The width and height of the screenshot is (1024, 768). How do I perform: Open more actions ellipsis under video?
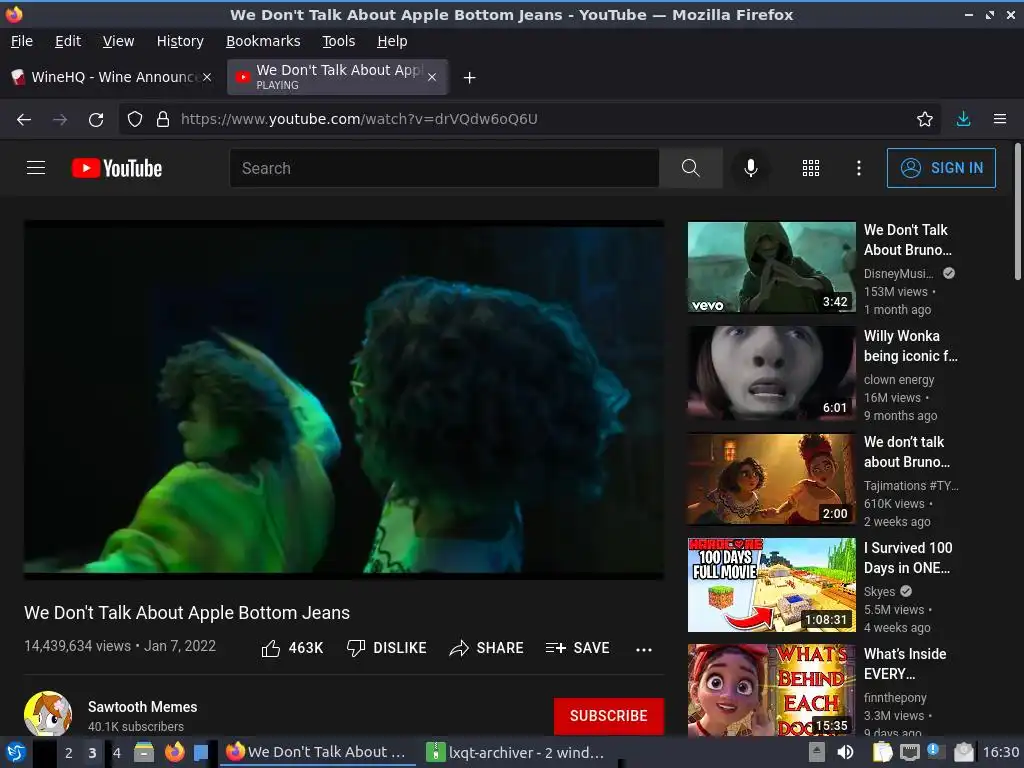tap(643, 649)
